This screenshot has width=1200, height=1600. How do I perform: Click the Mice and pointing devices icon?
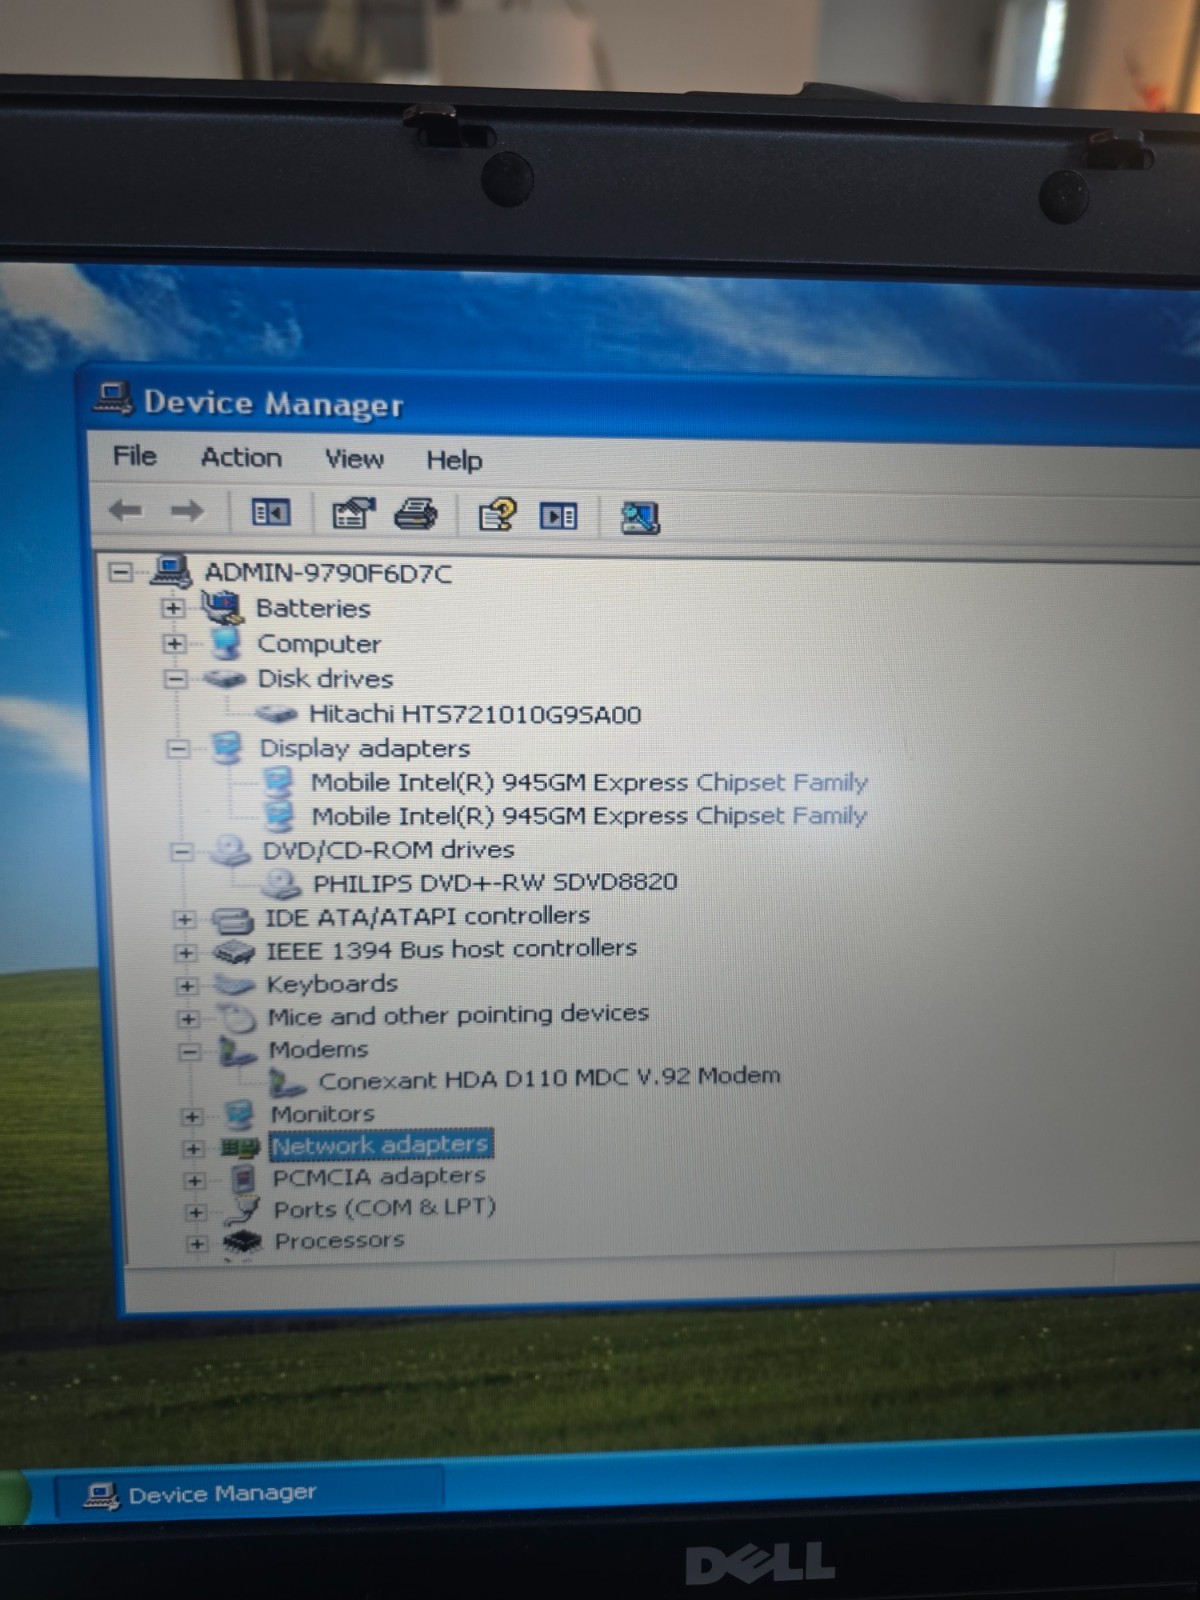238,1018
